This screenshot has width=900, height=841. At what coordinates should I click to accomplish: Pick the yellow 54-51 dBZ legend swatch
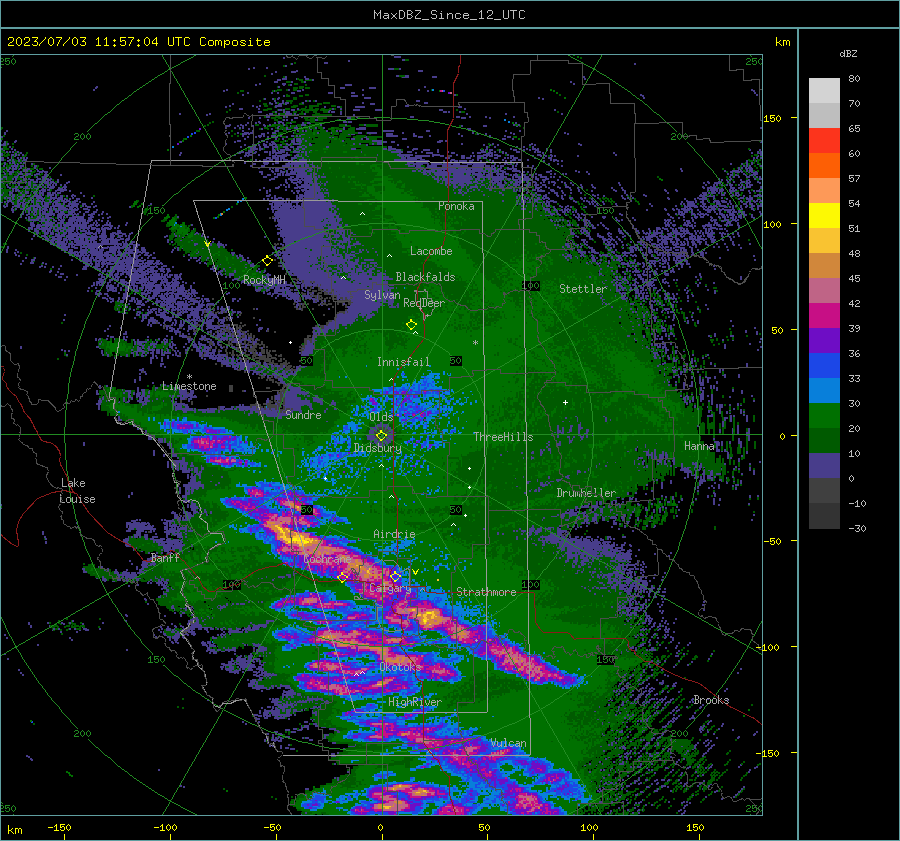click(824, 216)
